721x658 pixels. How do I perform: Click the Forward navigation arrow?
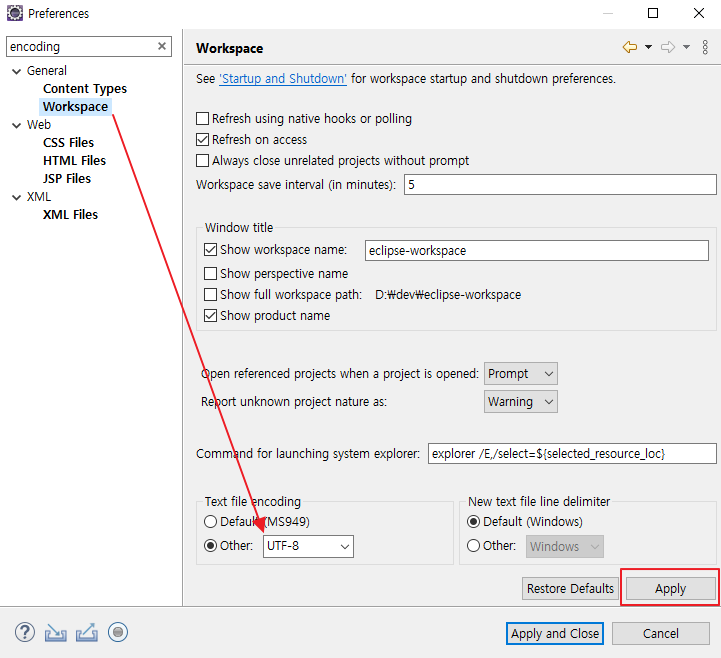(668, 47)
